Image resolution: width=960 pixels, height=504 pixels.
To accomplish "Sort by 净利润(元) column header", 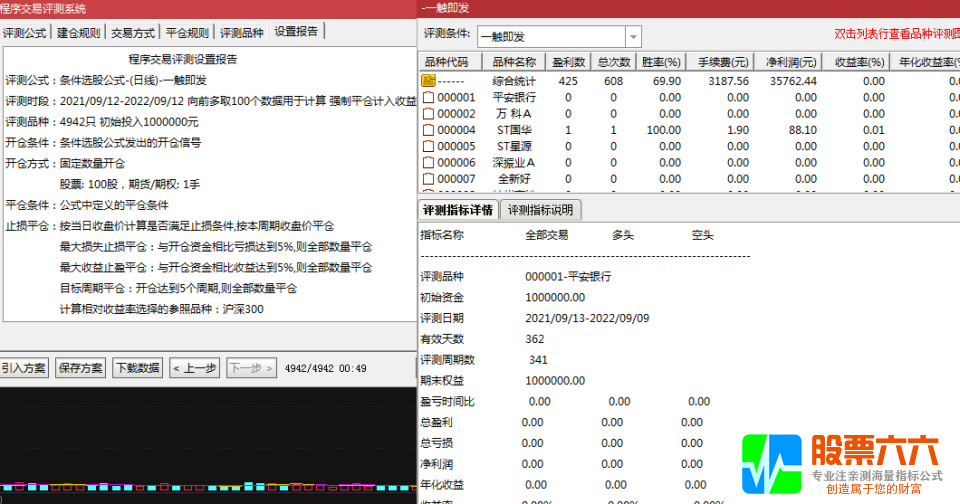I will 787,62.
